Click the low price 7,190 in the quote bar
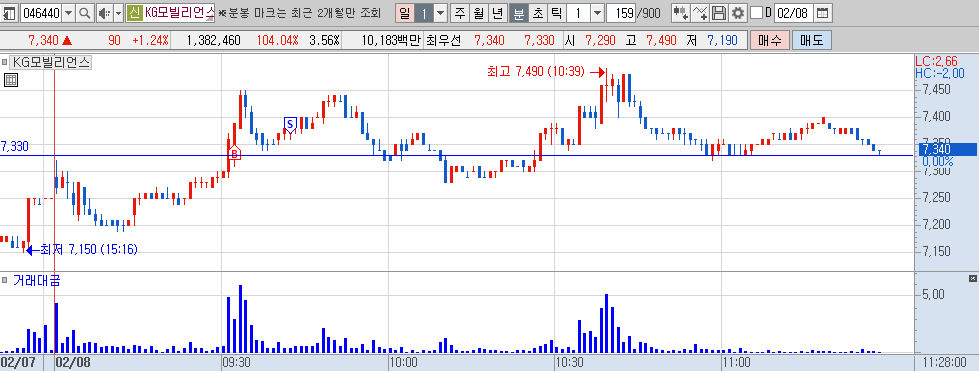 722,41
